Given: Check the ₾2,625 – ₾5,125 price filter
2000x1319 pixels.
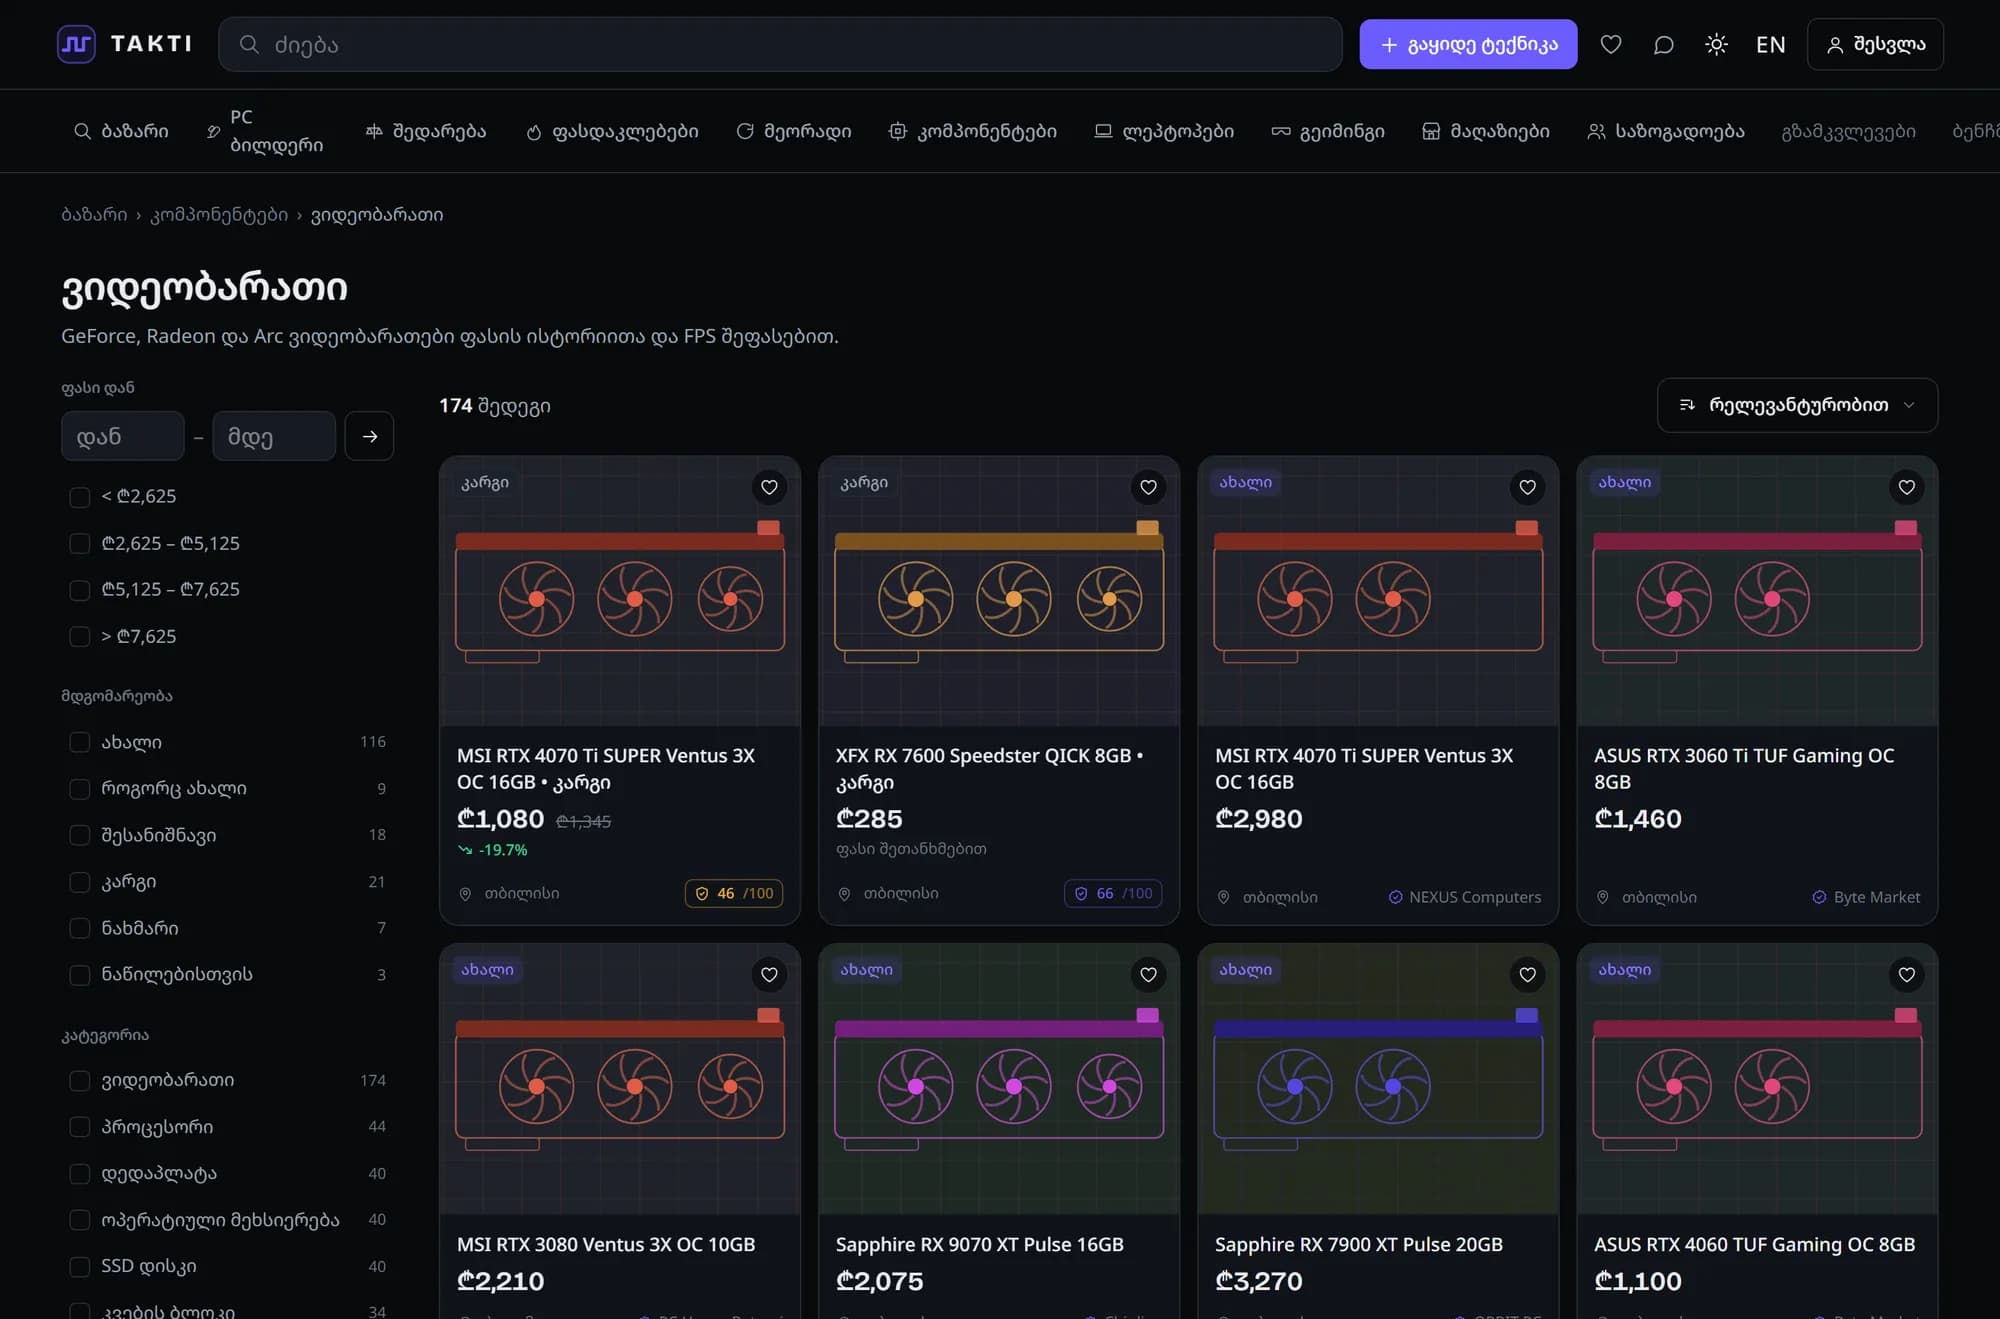Looking at the screenshot, I should (x=80, y=543).
